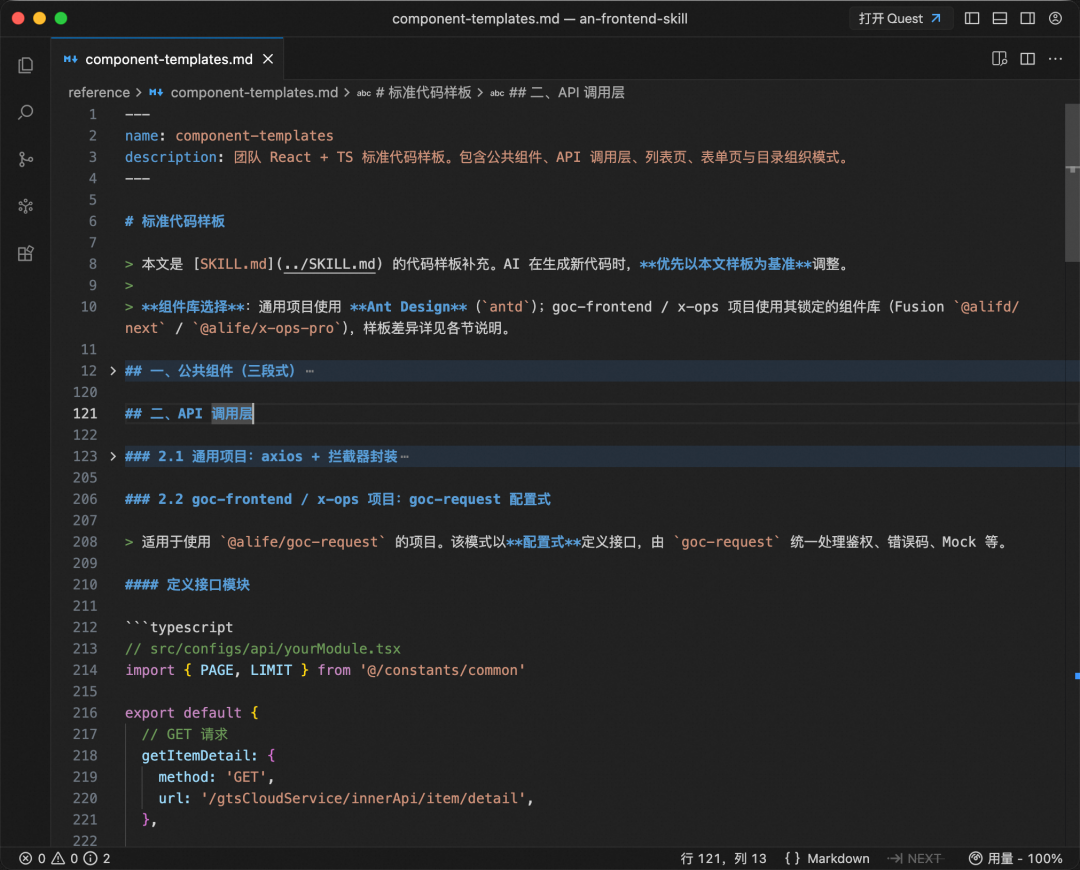
Task: Click the #### 定义接口模块 heading
Action: 187,584
